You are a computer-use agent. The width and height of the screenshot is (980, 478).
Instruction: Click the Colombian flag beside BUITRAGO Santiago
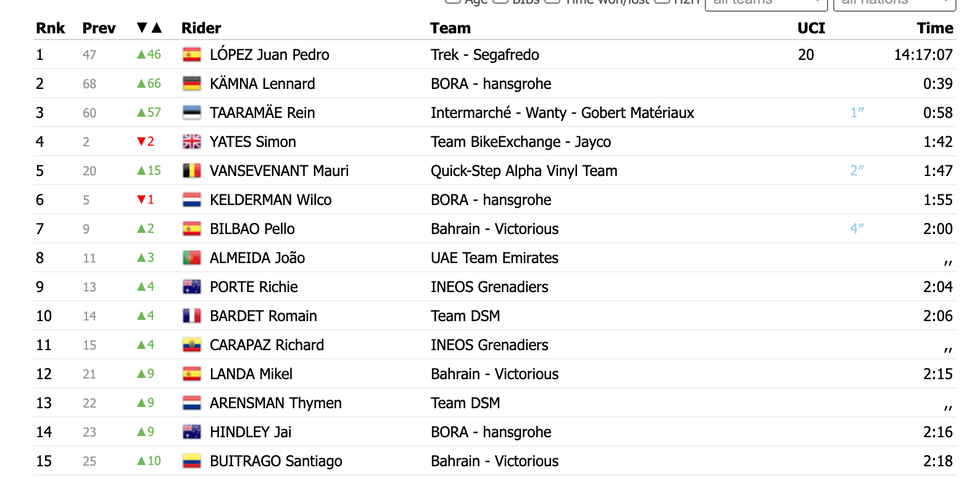pyautogui.click(x=192, y=461)
